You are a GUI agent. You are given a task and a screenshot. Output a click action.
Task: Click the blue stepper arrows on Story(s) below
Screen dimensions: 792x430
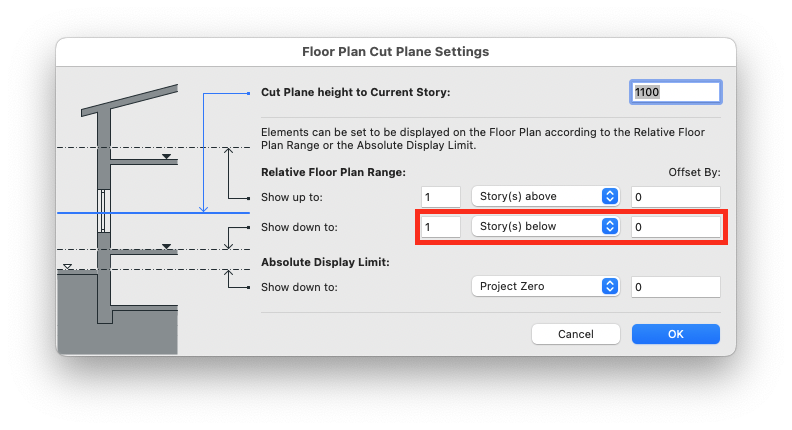coord(610,226)
